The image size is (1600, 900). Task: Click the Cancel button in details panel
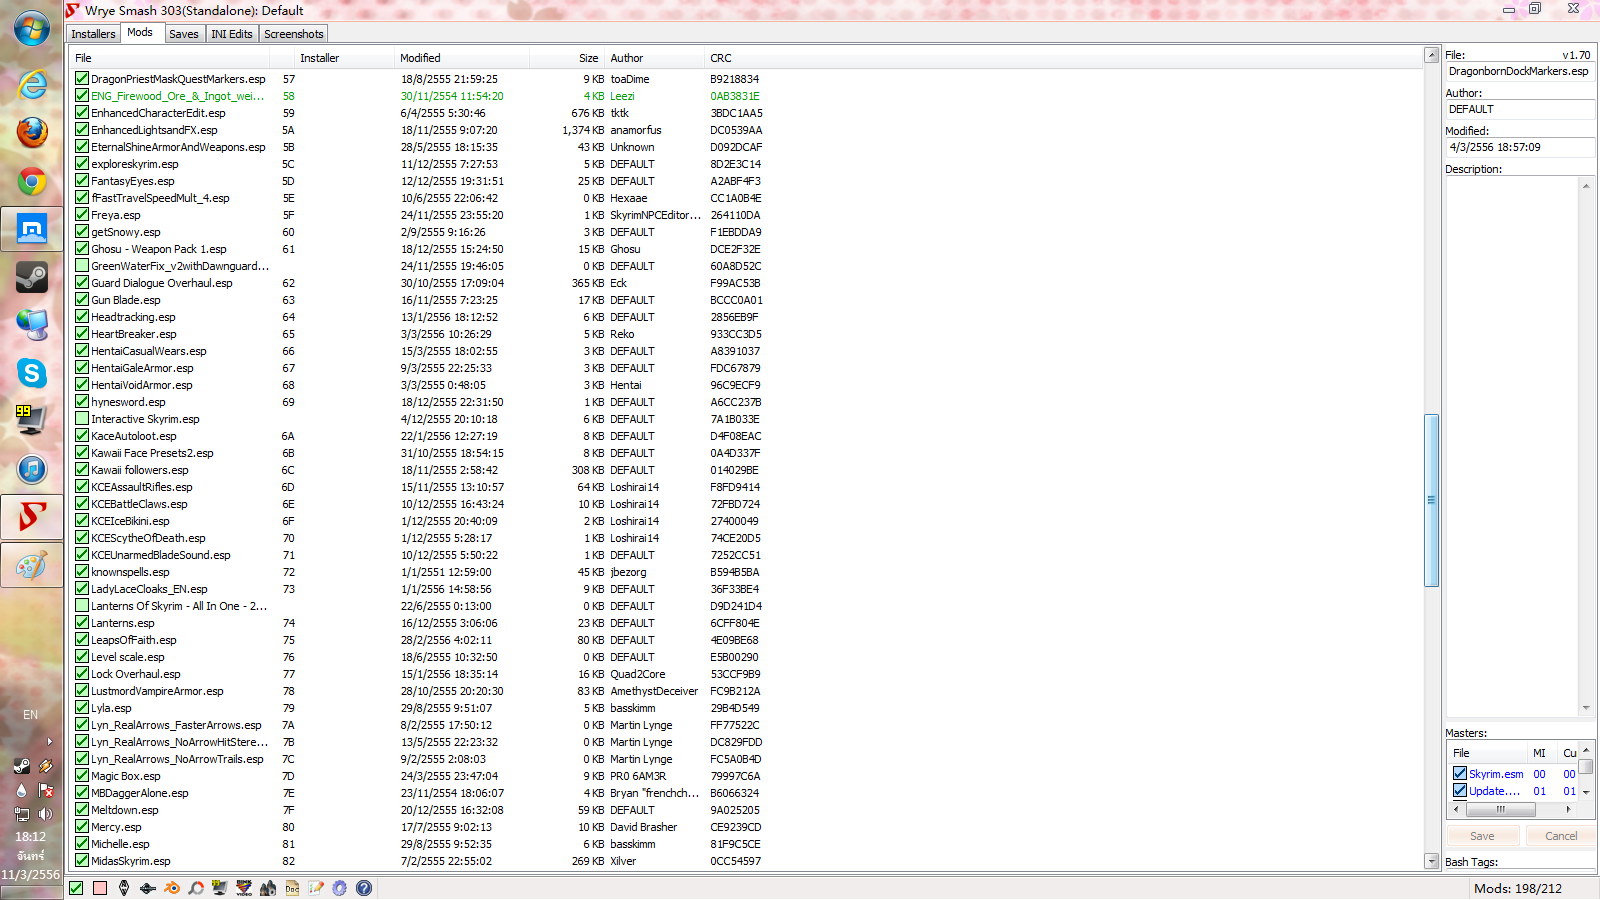1561,836
